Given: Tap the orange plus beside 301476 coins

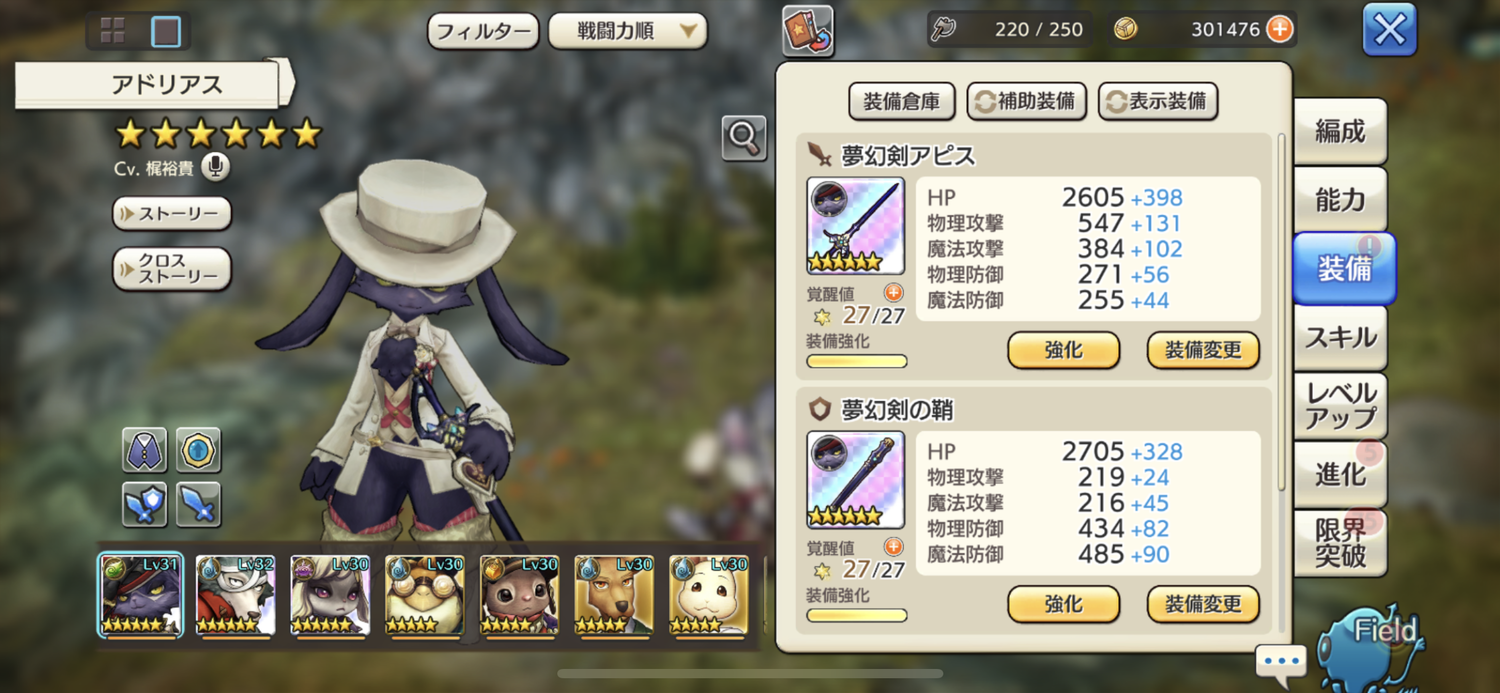Looking at the screenshot, I should (x=1280, y=30).
